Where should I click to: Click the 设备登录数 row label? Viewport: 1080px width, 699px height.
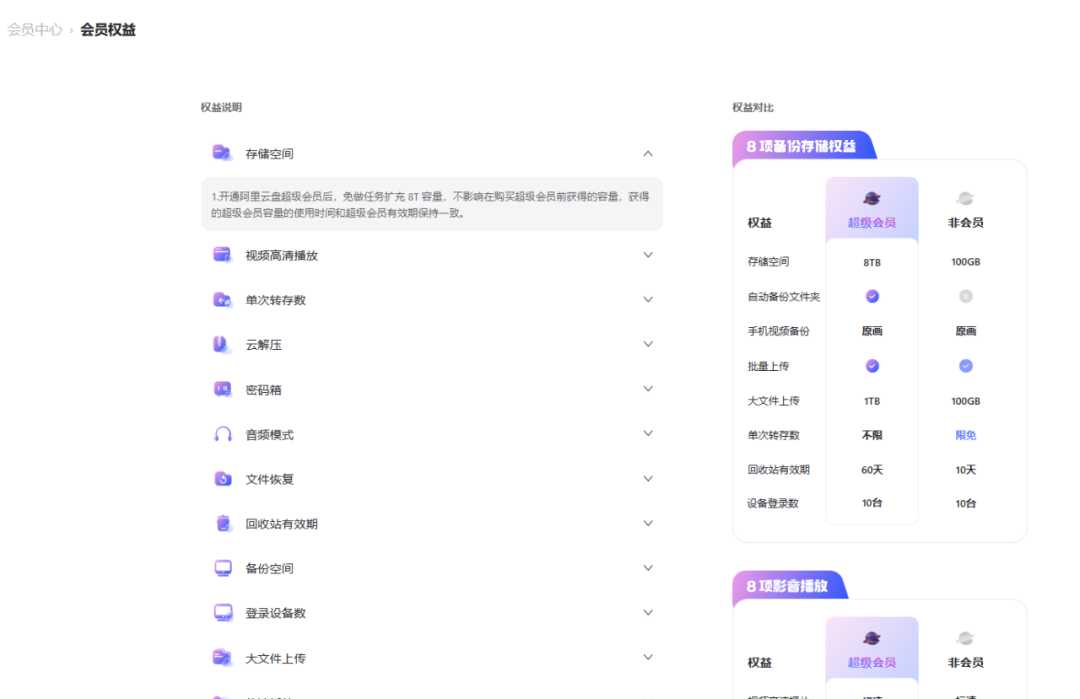coord(773,503)
